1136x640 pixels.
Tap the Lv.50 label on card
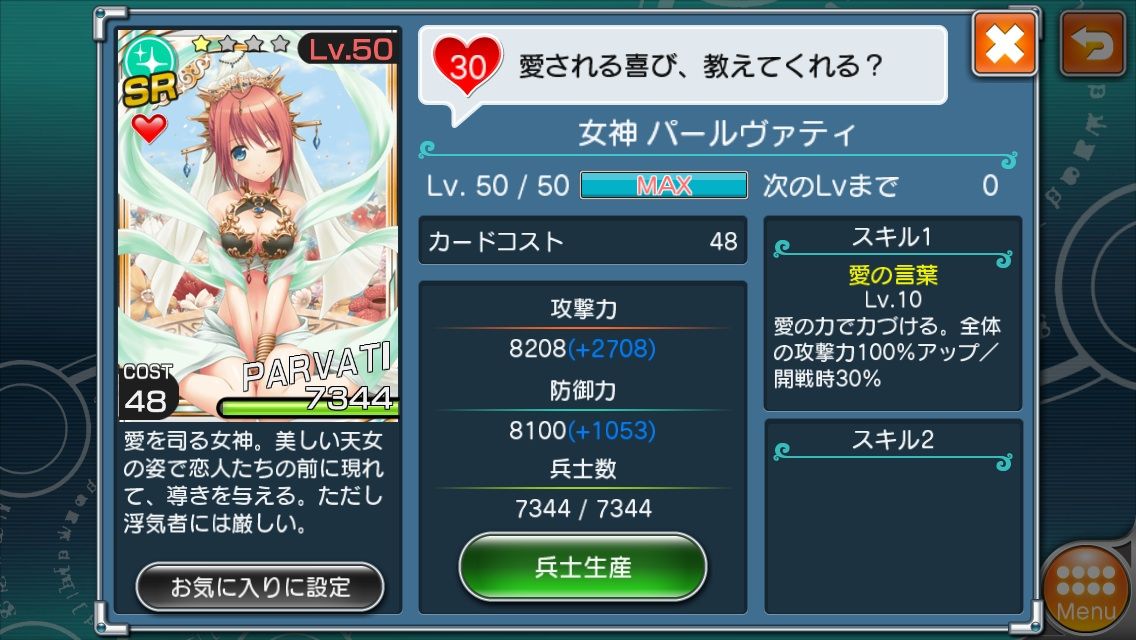[x=349, y=49]
